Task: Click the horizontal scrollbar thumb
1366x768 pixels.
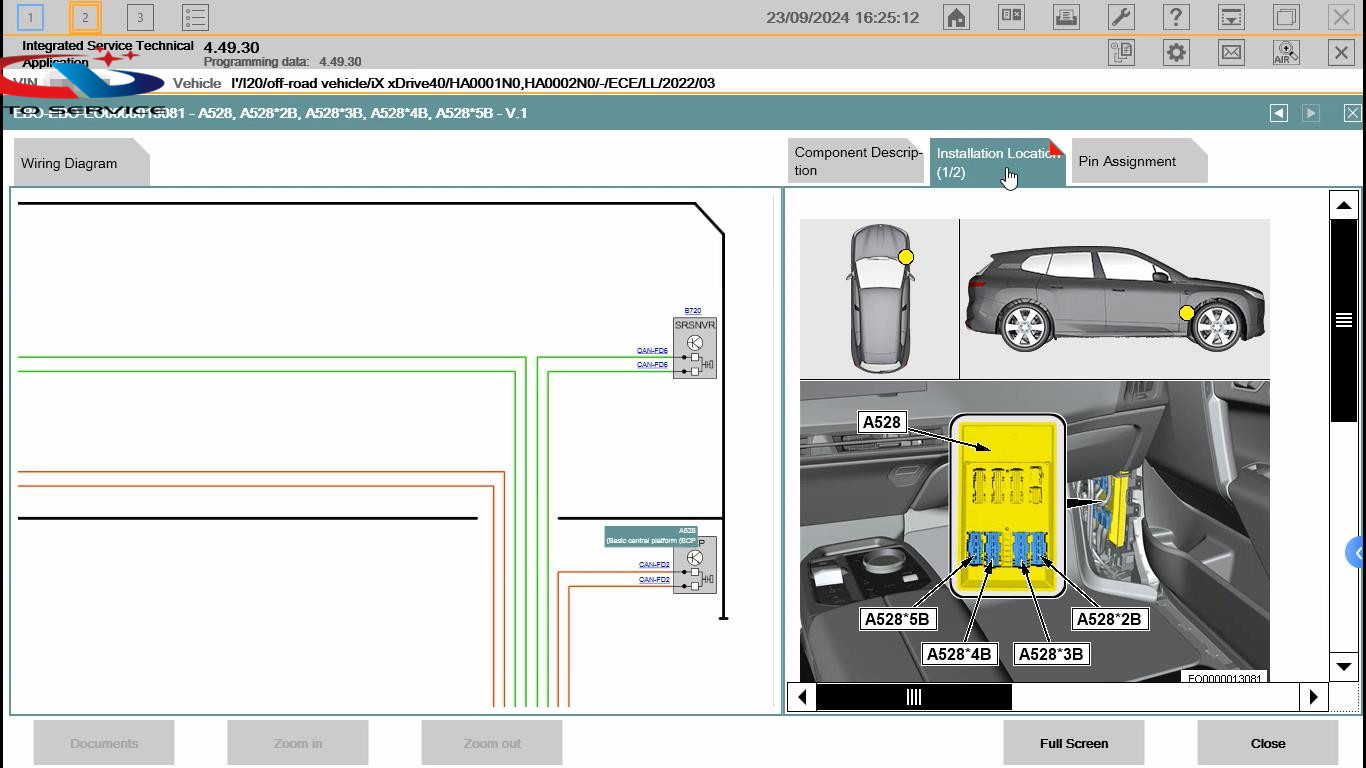Action: coord(914,697)
